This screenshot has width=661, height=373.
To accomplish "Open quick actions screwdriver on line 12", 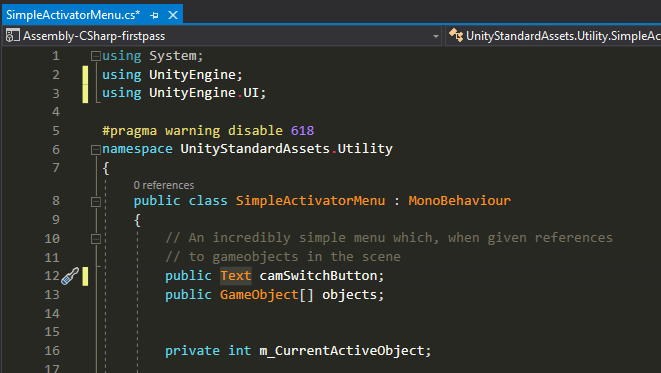I will pyautogui.click(x=70, y=276).
